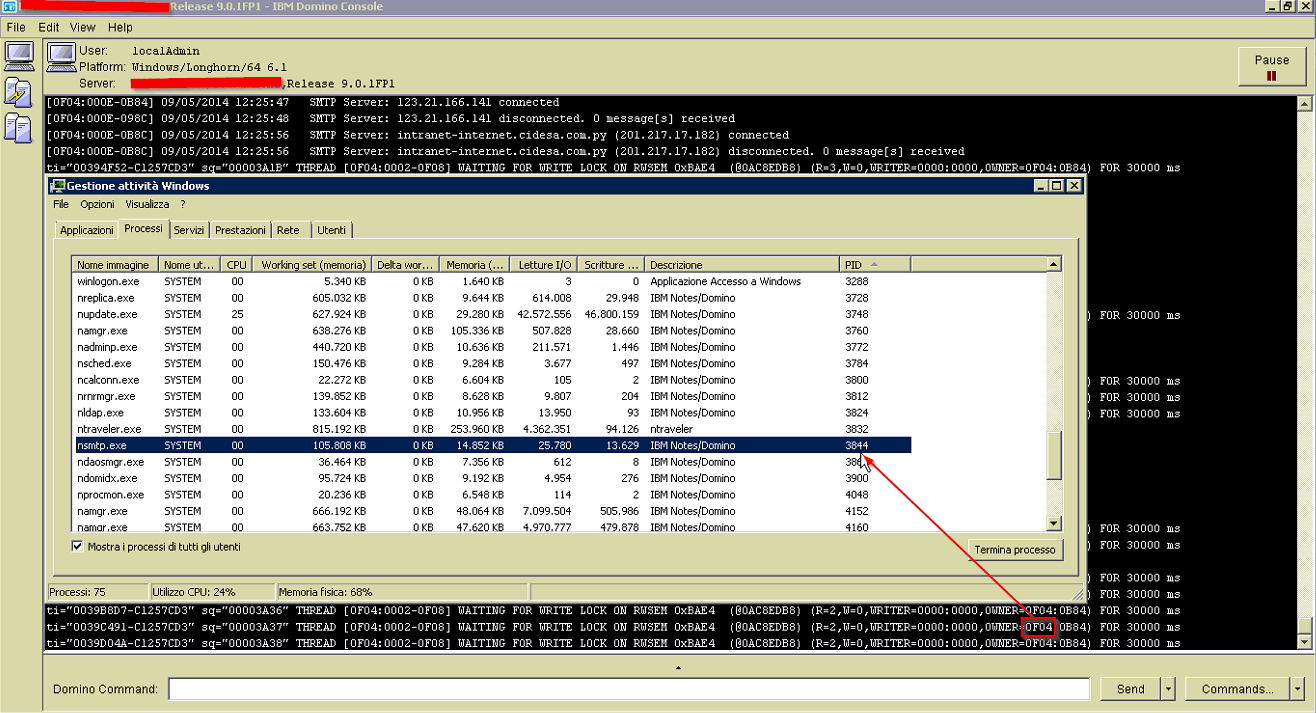Open the Commands... button
This screenshot has height=713, width=1316.
[x=1238, y=689]
